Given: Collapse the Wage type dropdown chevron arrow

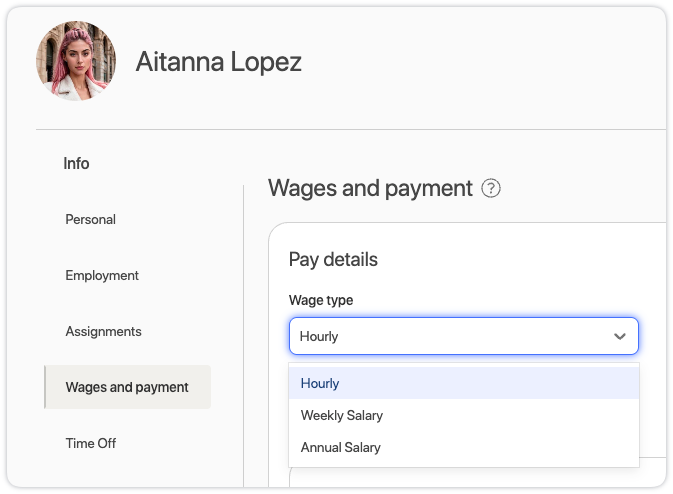Looking at the screenshot, I should coord(619,337).
